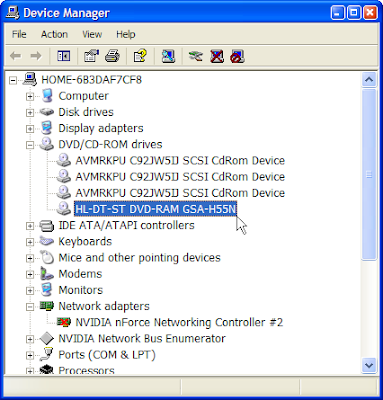Click the Network adapters category icon
Screen dimensions: 383x400
click(x=47, y=306)
